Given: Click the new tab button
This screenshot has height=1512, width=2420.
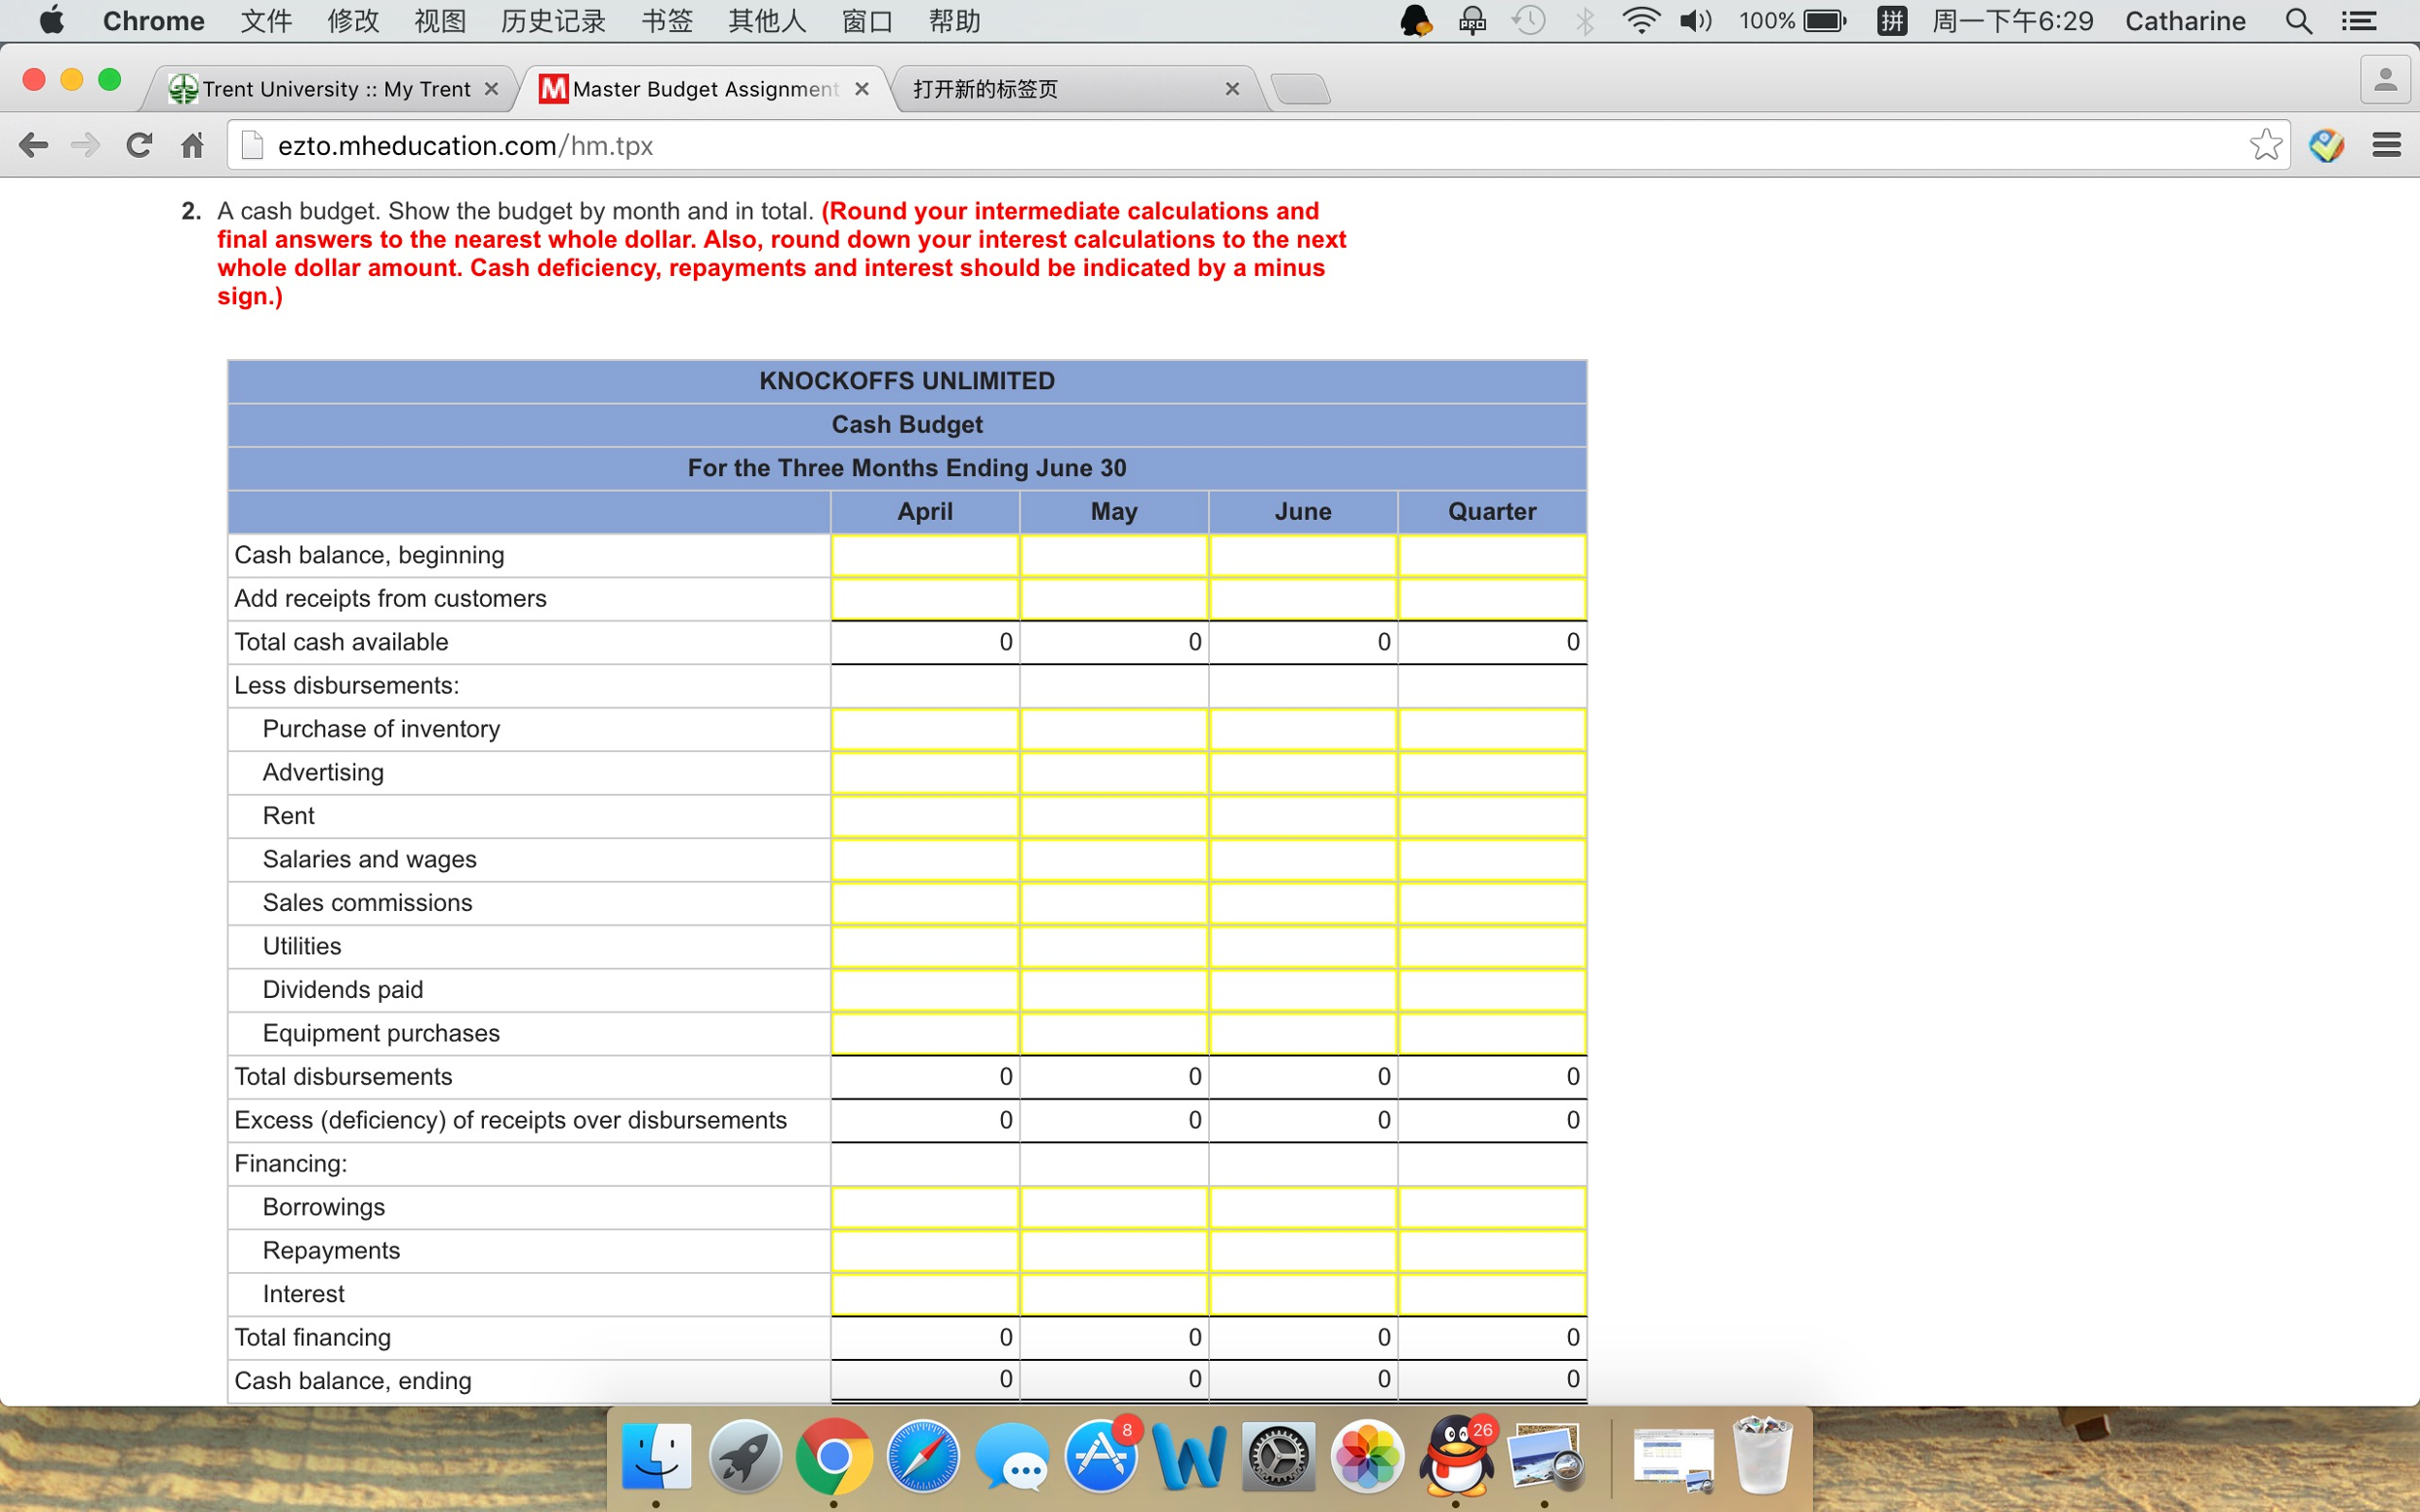Looking at the screenshot, I should [1300, 89].
